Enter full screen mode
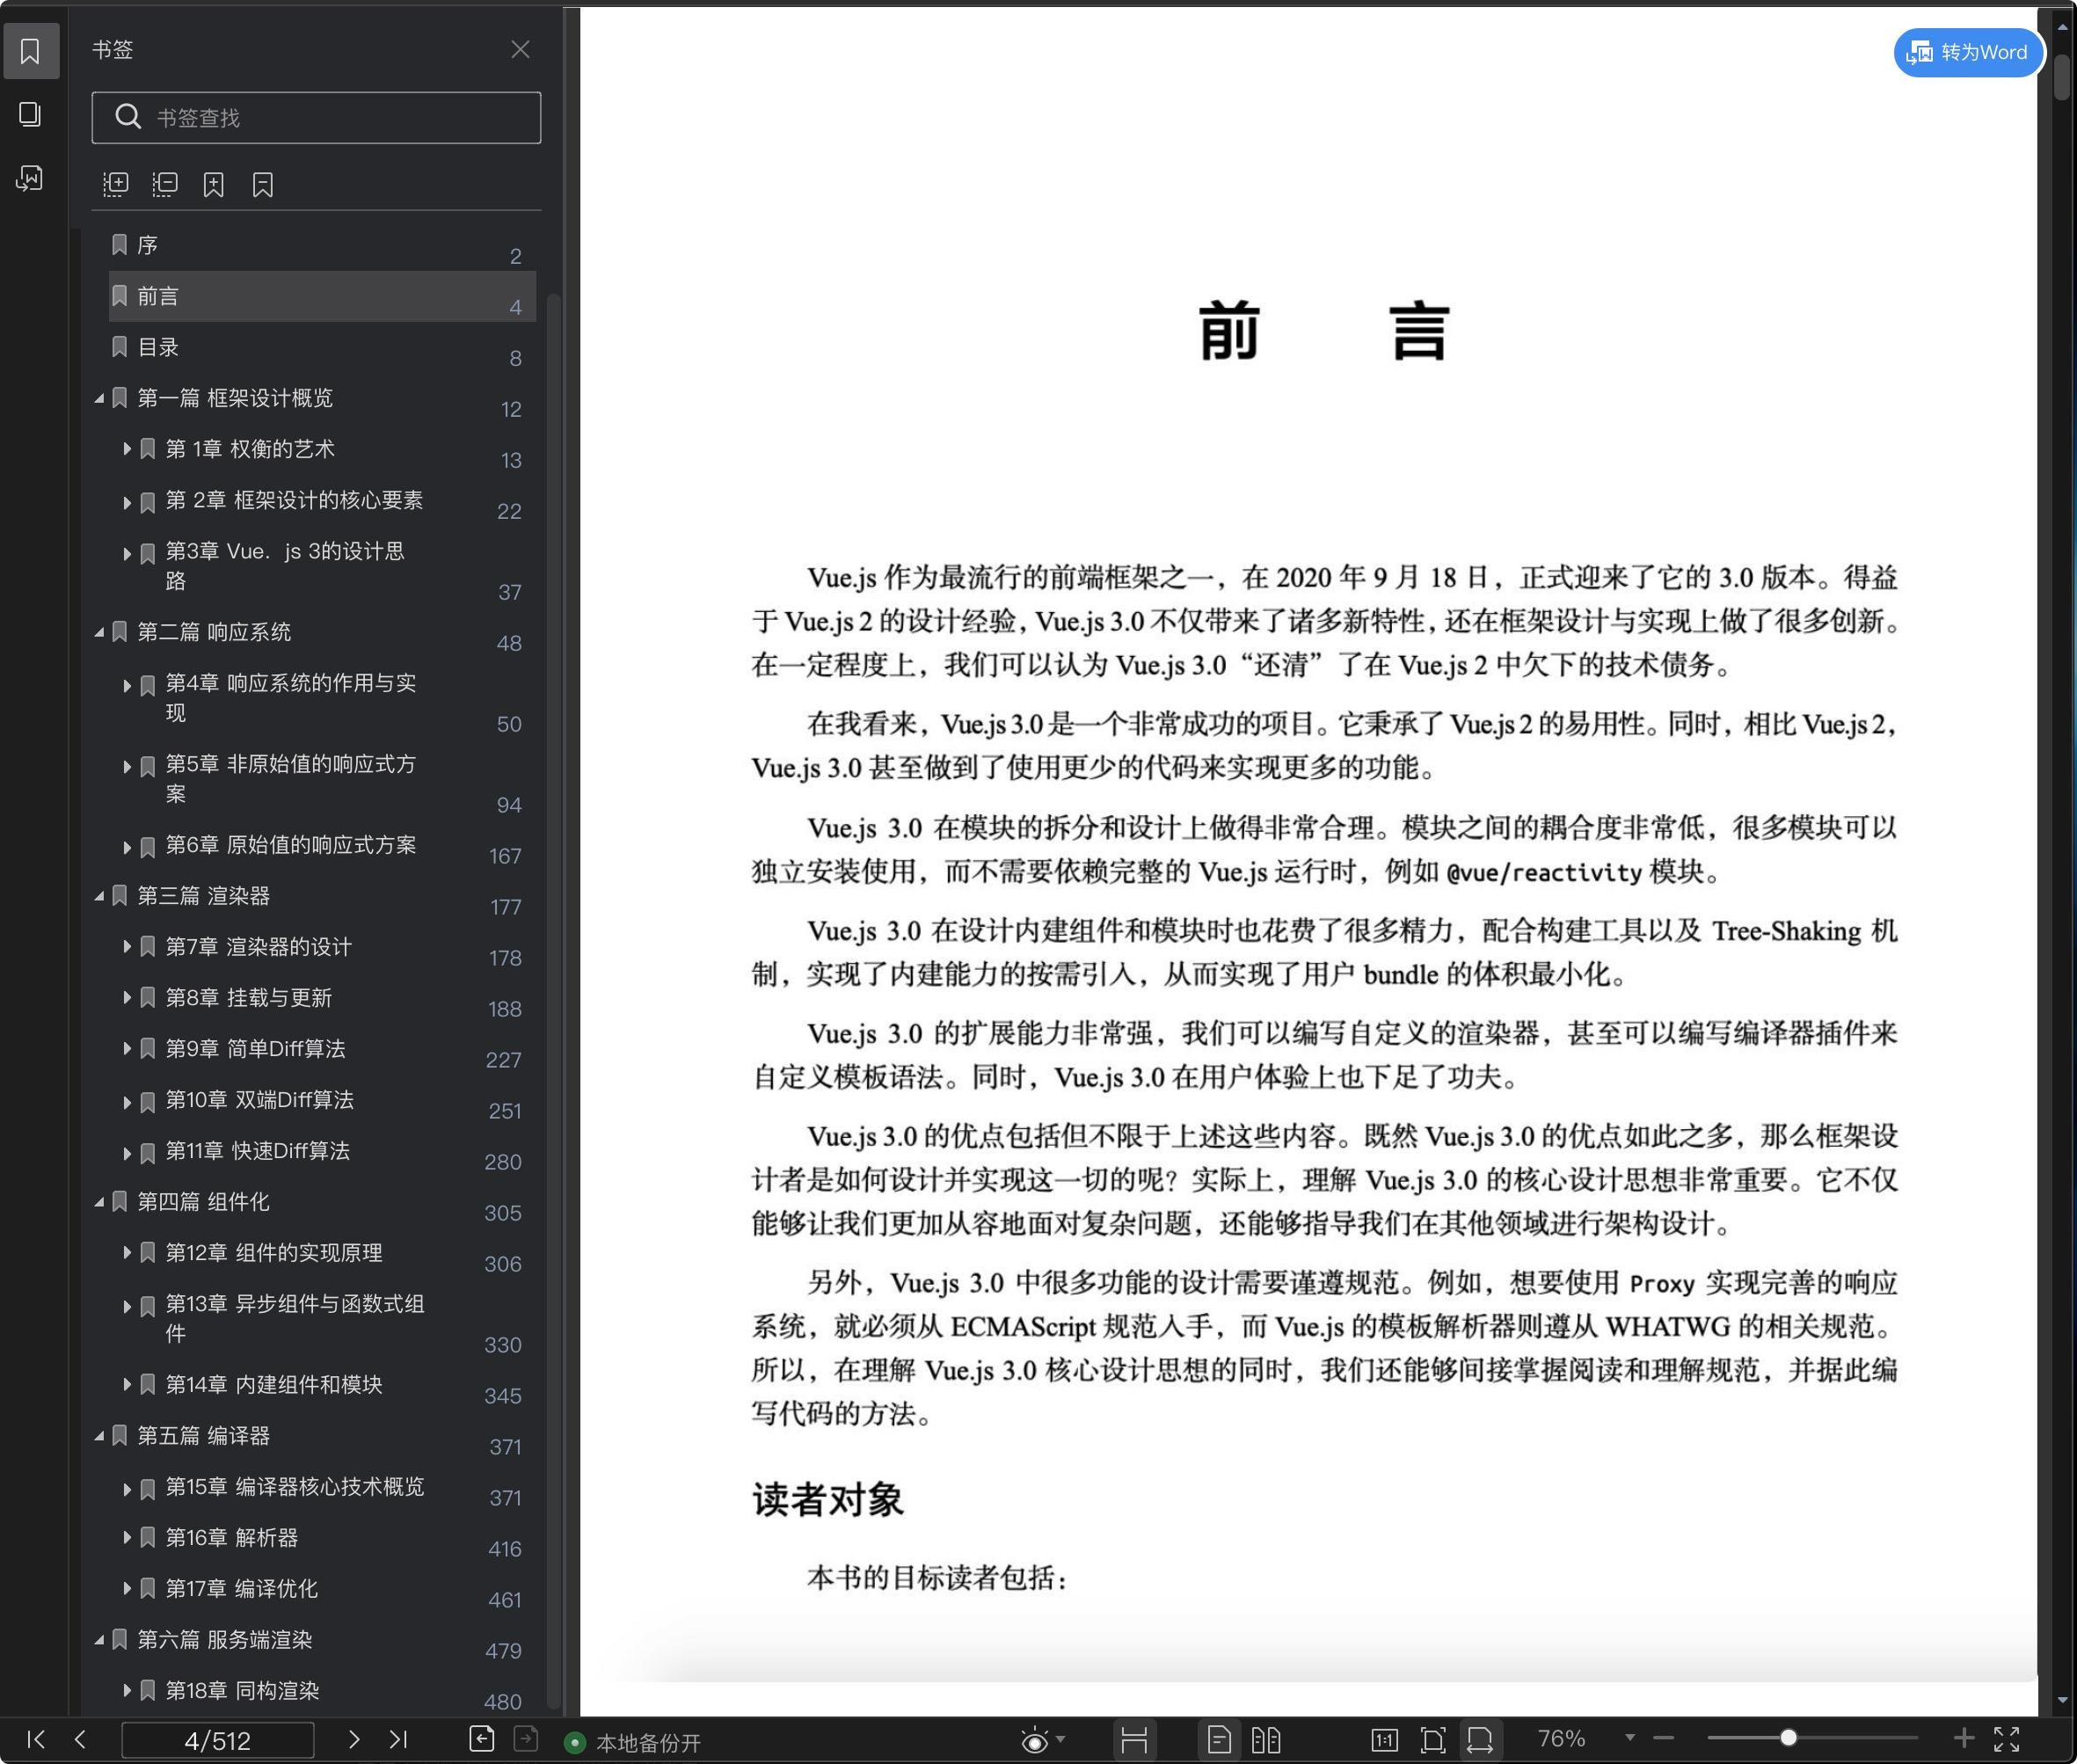 tap(2007, 1739)
